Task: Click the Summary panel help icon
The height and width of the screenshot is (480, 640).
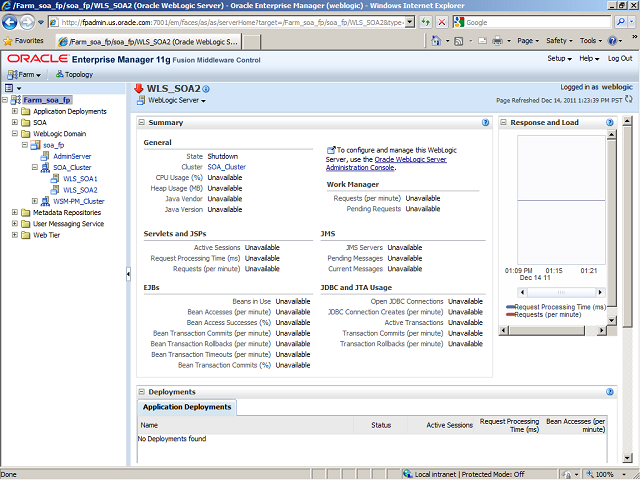Action: tap(485, 122)
